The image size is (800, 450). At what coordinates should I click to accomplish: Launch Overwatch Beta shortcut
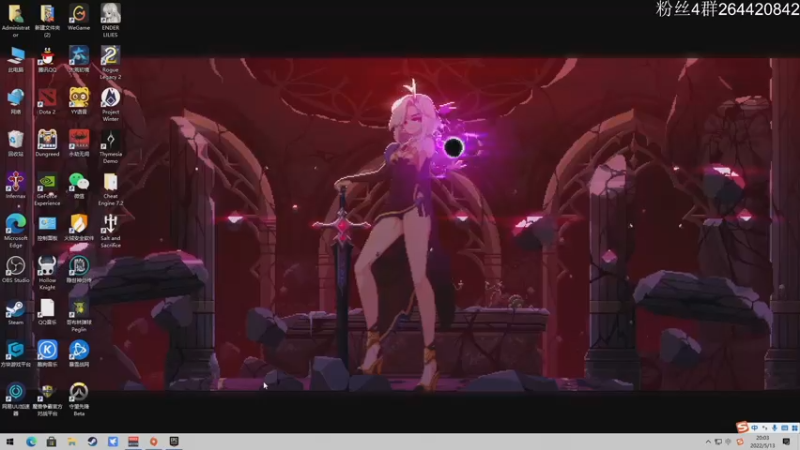click(79, 399)
